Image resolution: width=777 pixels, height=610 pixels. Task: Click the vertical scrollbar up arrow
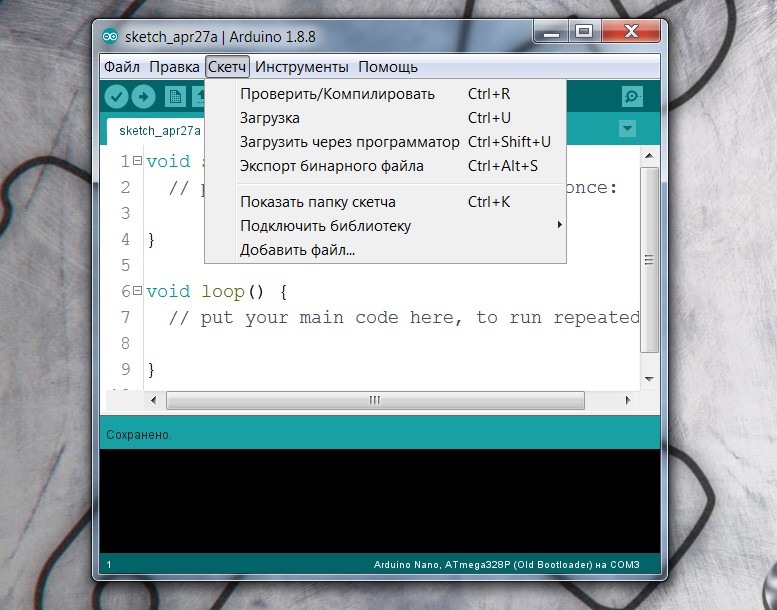[649, 156]
